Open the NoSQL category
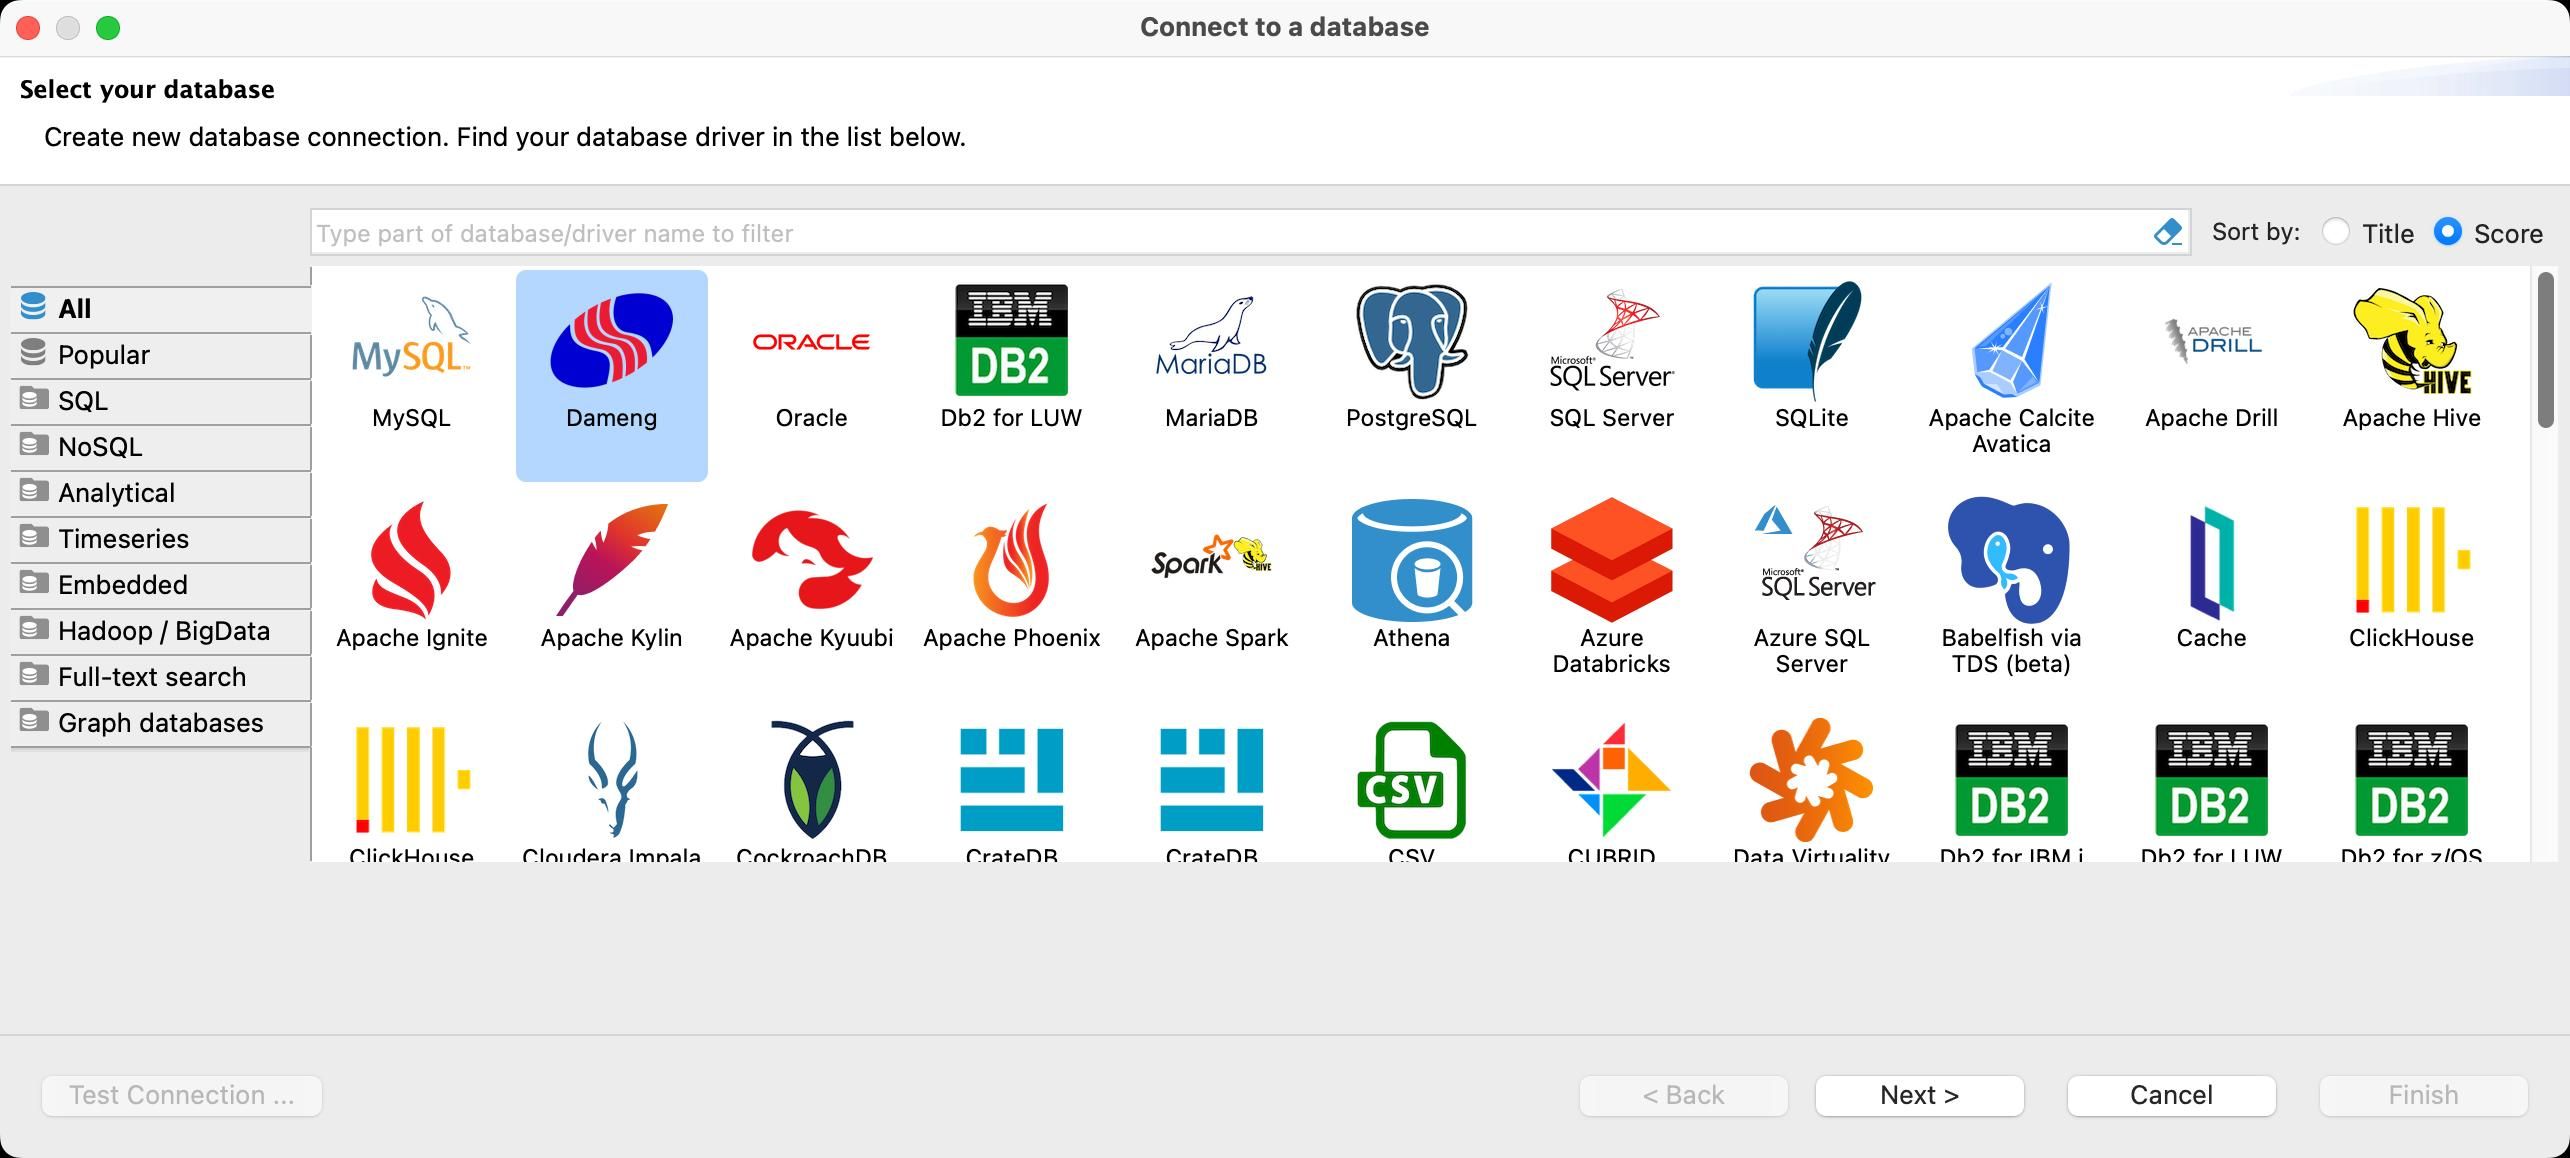The height and width of the screenshot is (1158, 2570). [161, 446]
